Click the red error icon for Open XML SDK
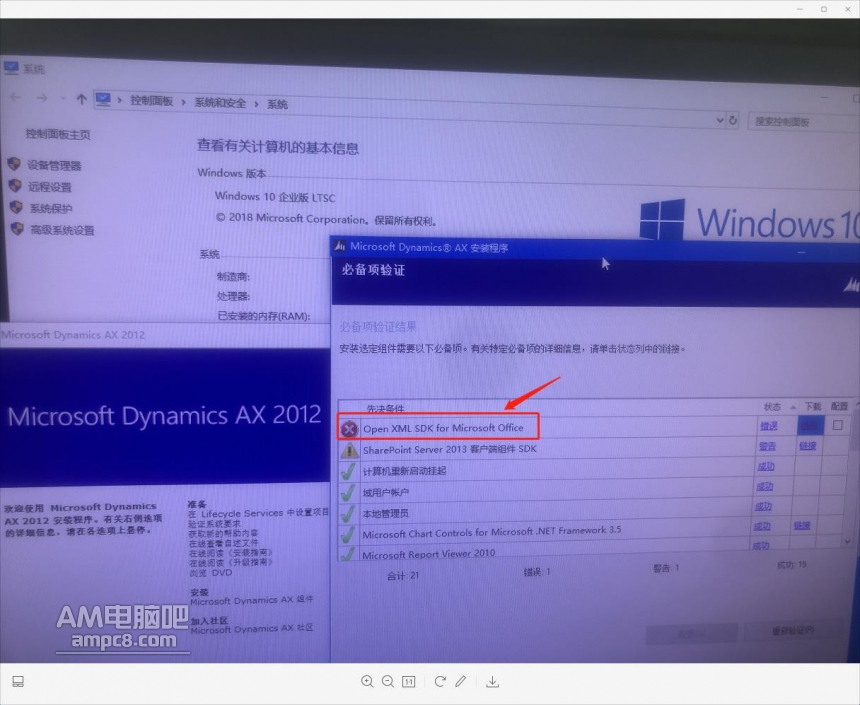The image size is (860, 705). tap(349, 428)
